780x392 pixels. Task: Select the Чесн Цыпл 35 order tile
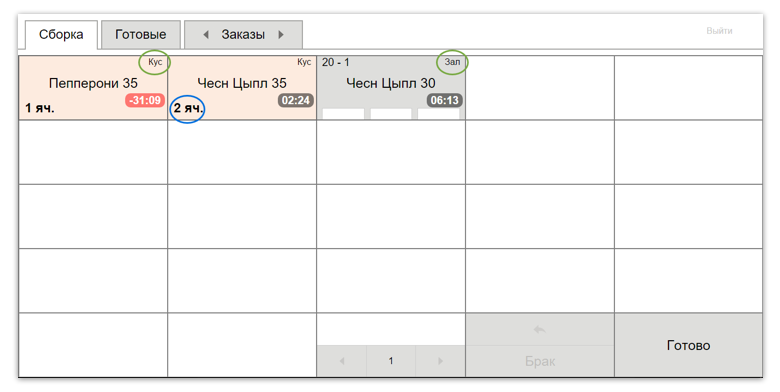(242, 88)
